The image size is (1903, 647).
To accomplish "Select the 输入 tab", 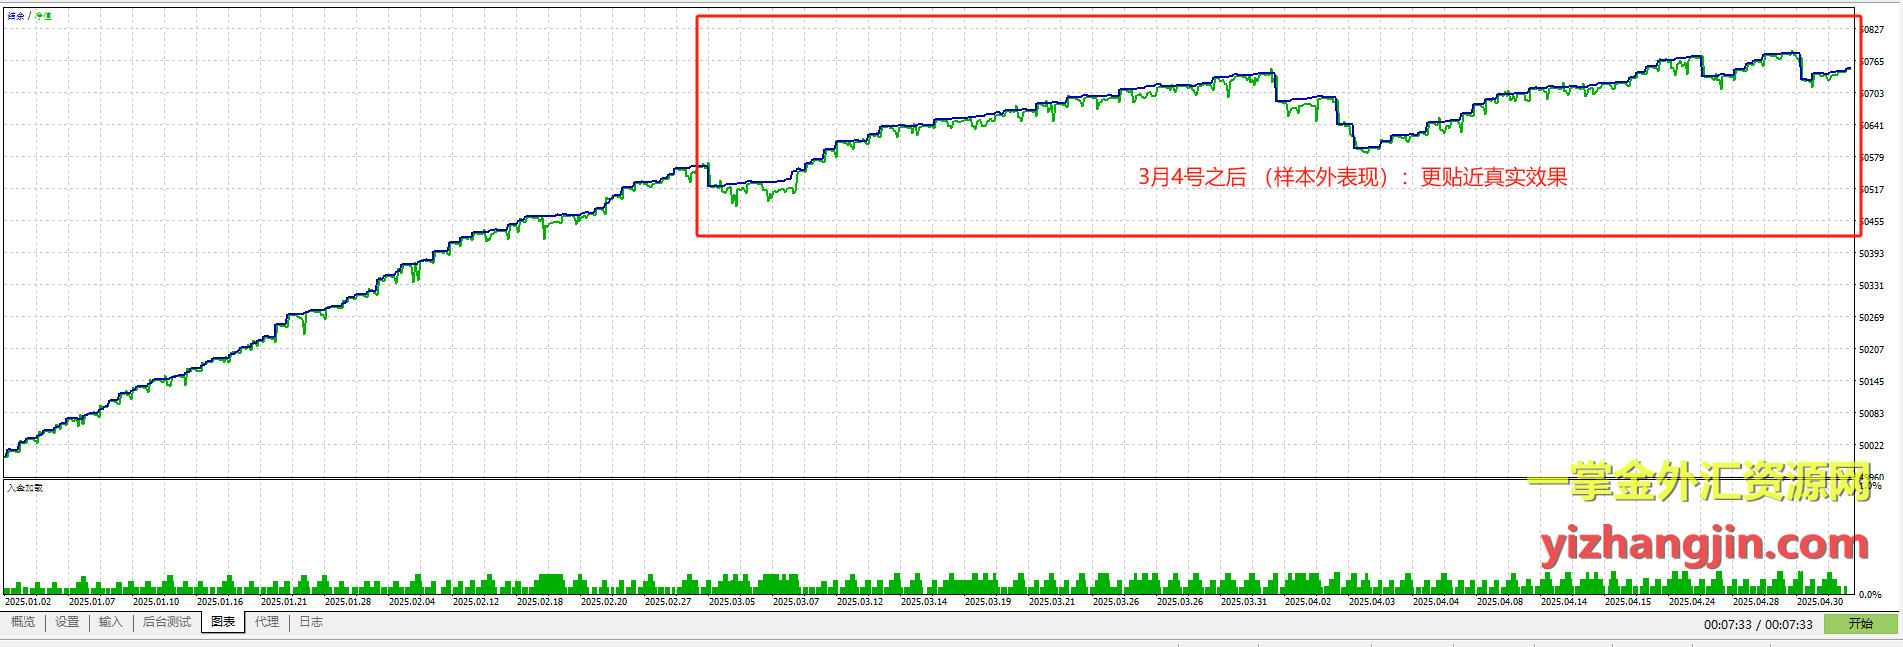I will click(x=110, y=622).
